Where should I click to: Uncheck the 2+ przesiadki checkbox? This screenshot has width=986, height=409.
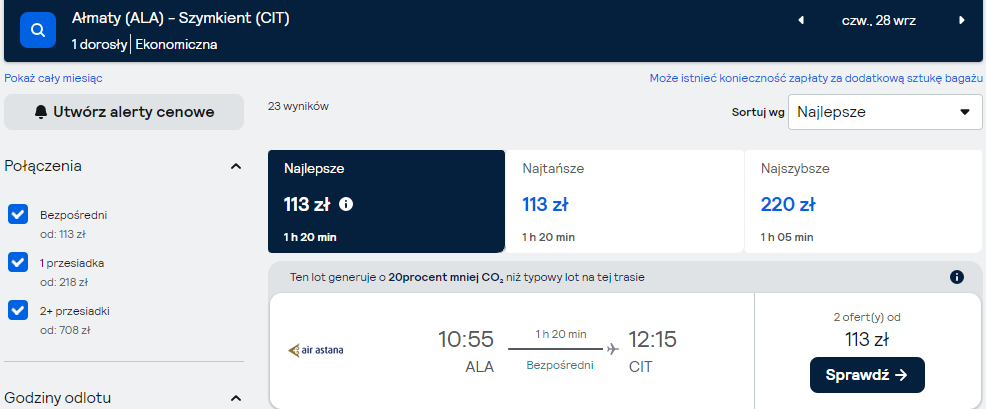pos(18,310)
